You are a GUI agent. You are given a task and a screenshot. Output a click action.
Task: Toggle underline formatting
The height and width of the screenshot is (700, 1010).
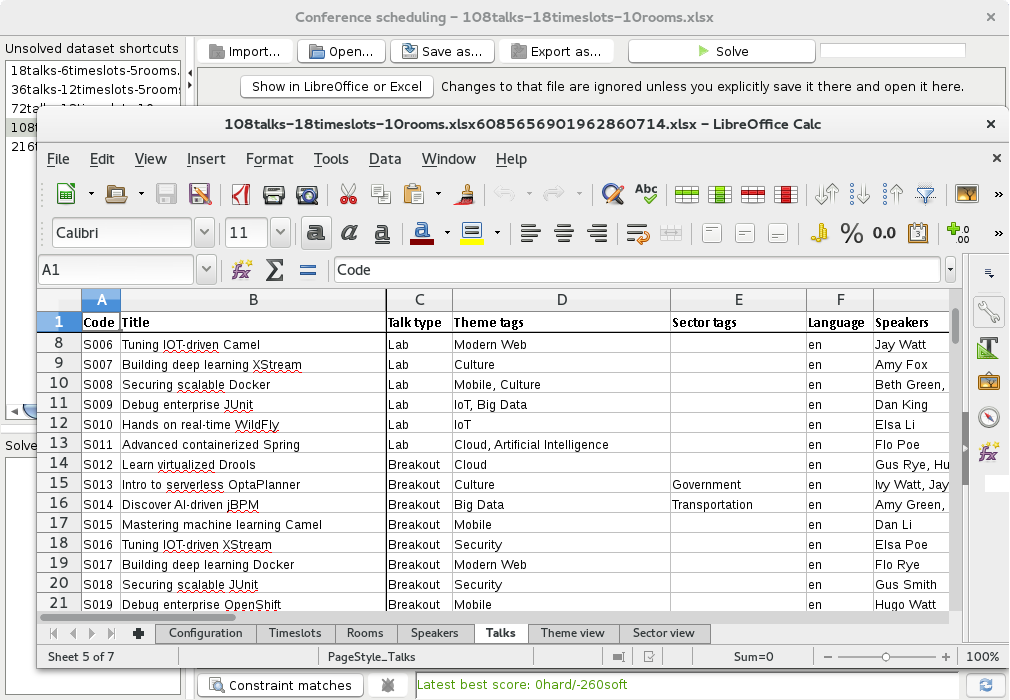382,232
